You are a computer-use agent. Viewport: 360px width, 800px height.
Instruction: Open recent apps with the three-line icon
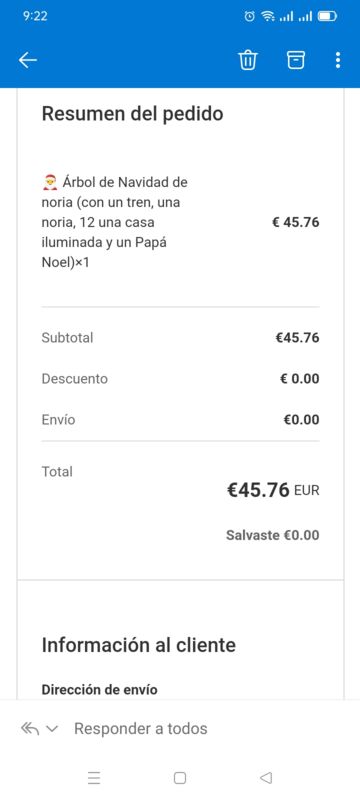[x=94, y=778]
